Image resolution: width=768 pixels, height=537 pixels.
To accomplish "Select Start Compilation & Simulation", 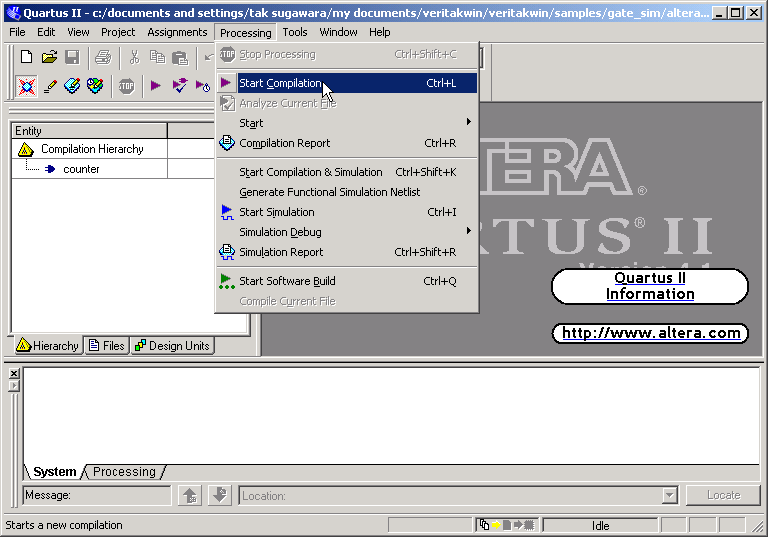I will tap(347, 172).
